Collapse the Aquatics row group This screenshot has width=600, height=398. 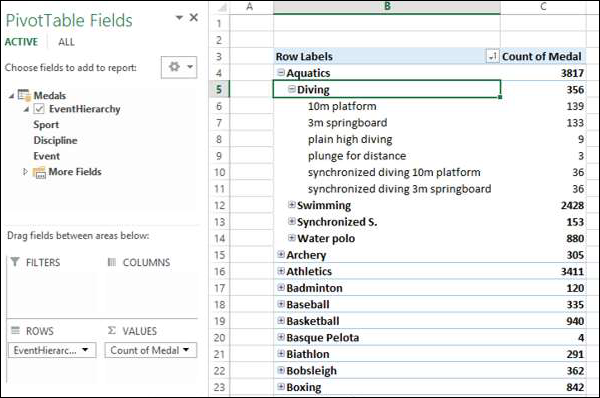pos(281,72)
